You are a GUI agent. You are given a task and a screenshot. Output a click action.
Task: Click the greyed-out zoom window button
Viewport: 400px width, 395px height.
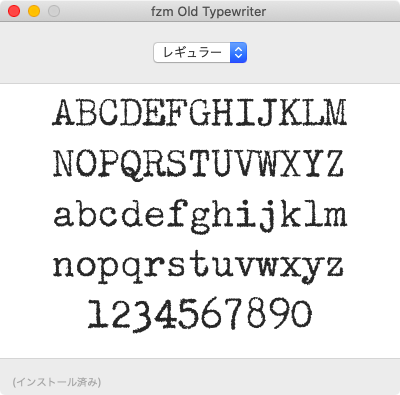click(x=54, y=11)
